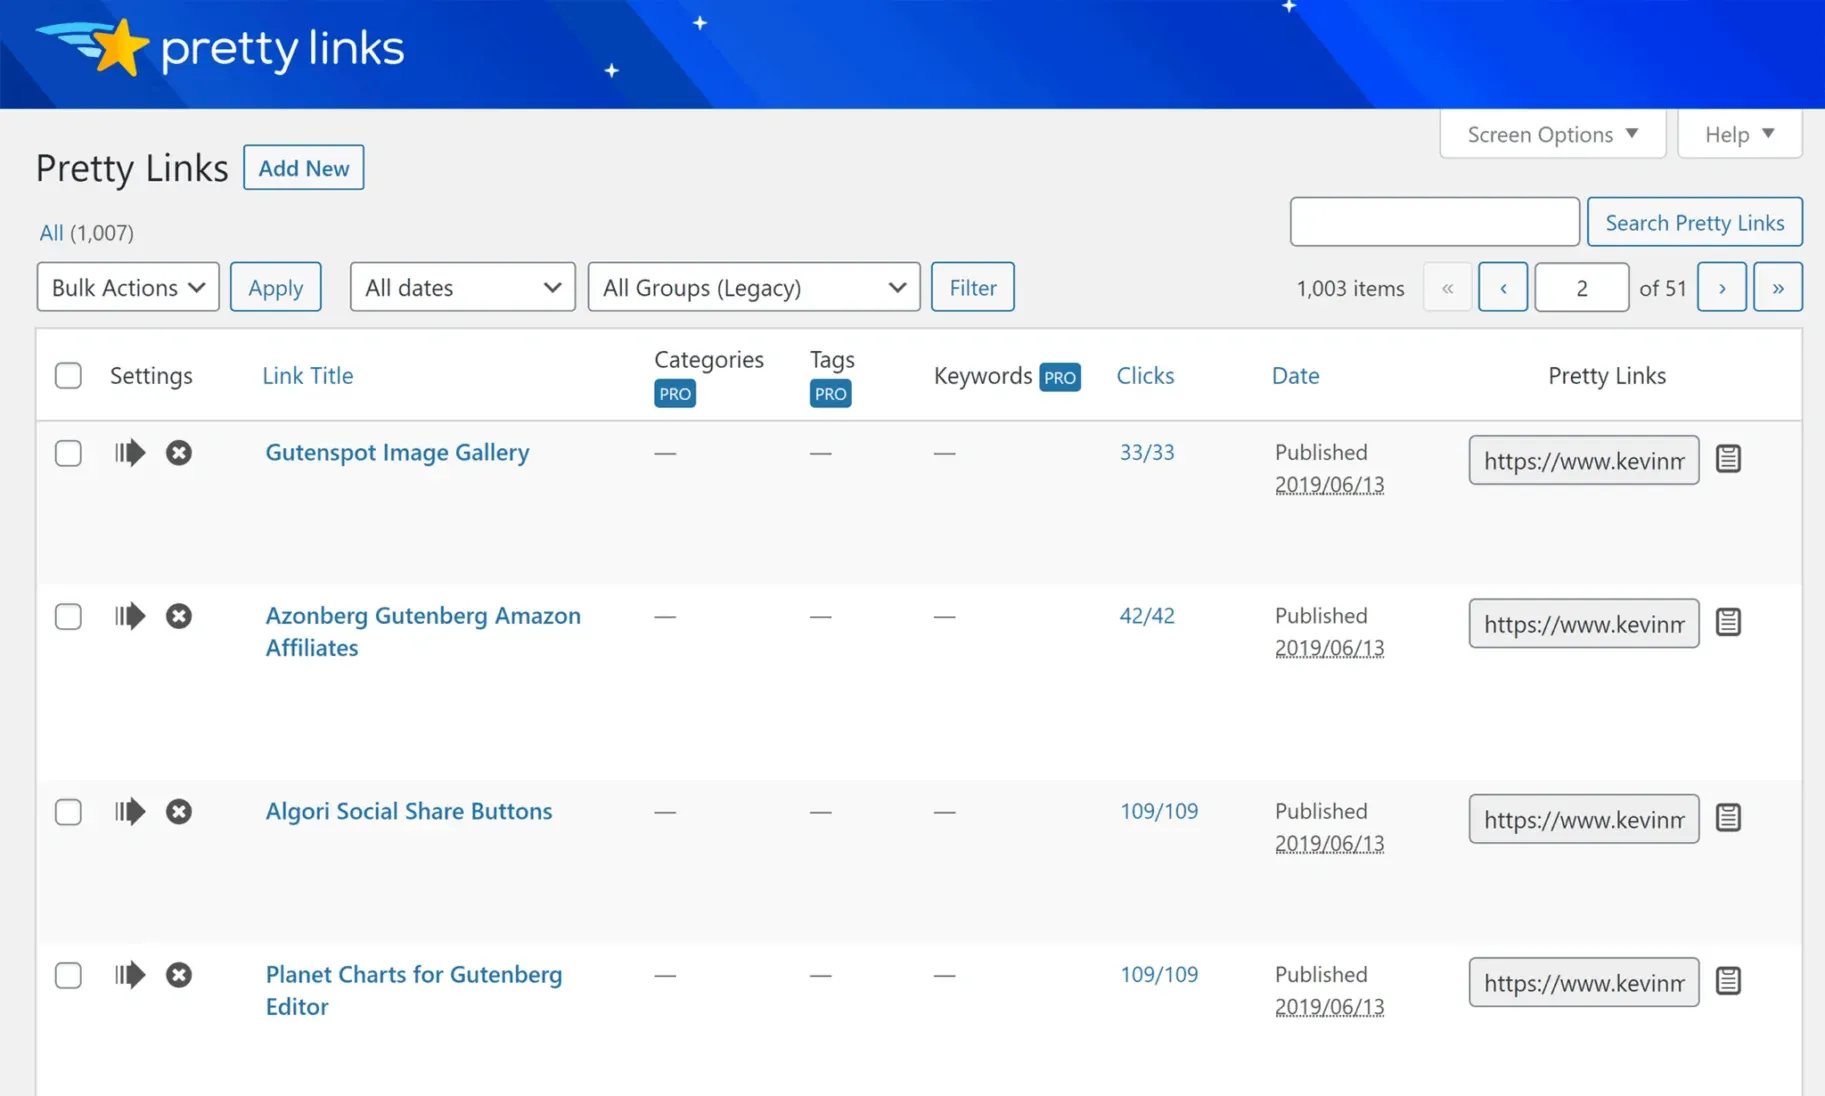Click the Filter button
The height and width of the screenshot is (1096, 1825).
[x=973, y=287]
